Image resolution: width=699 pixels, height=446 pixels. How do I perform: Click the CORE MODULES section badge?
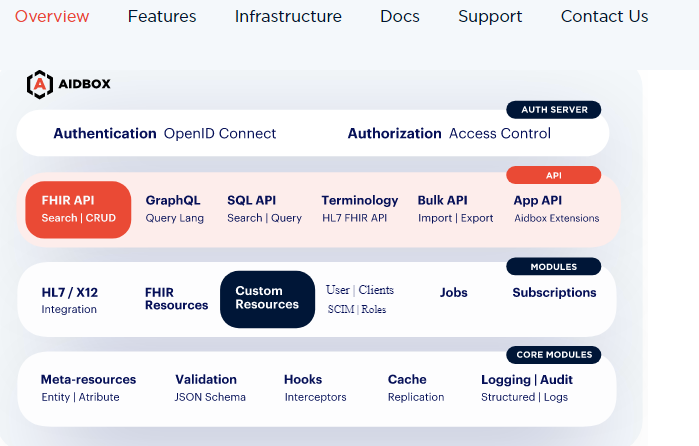coord(553,354)
